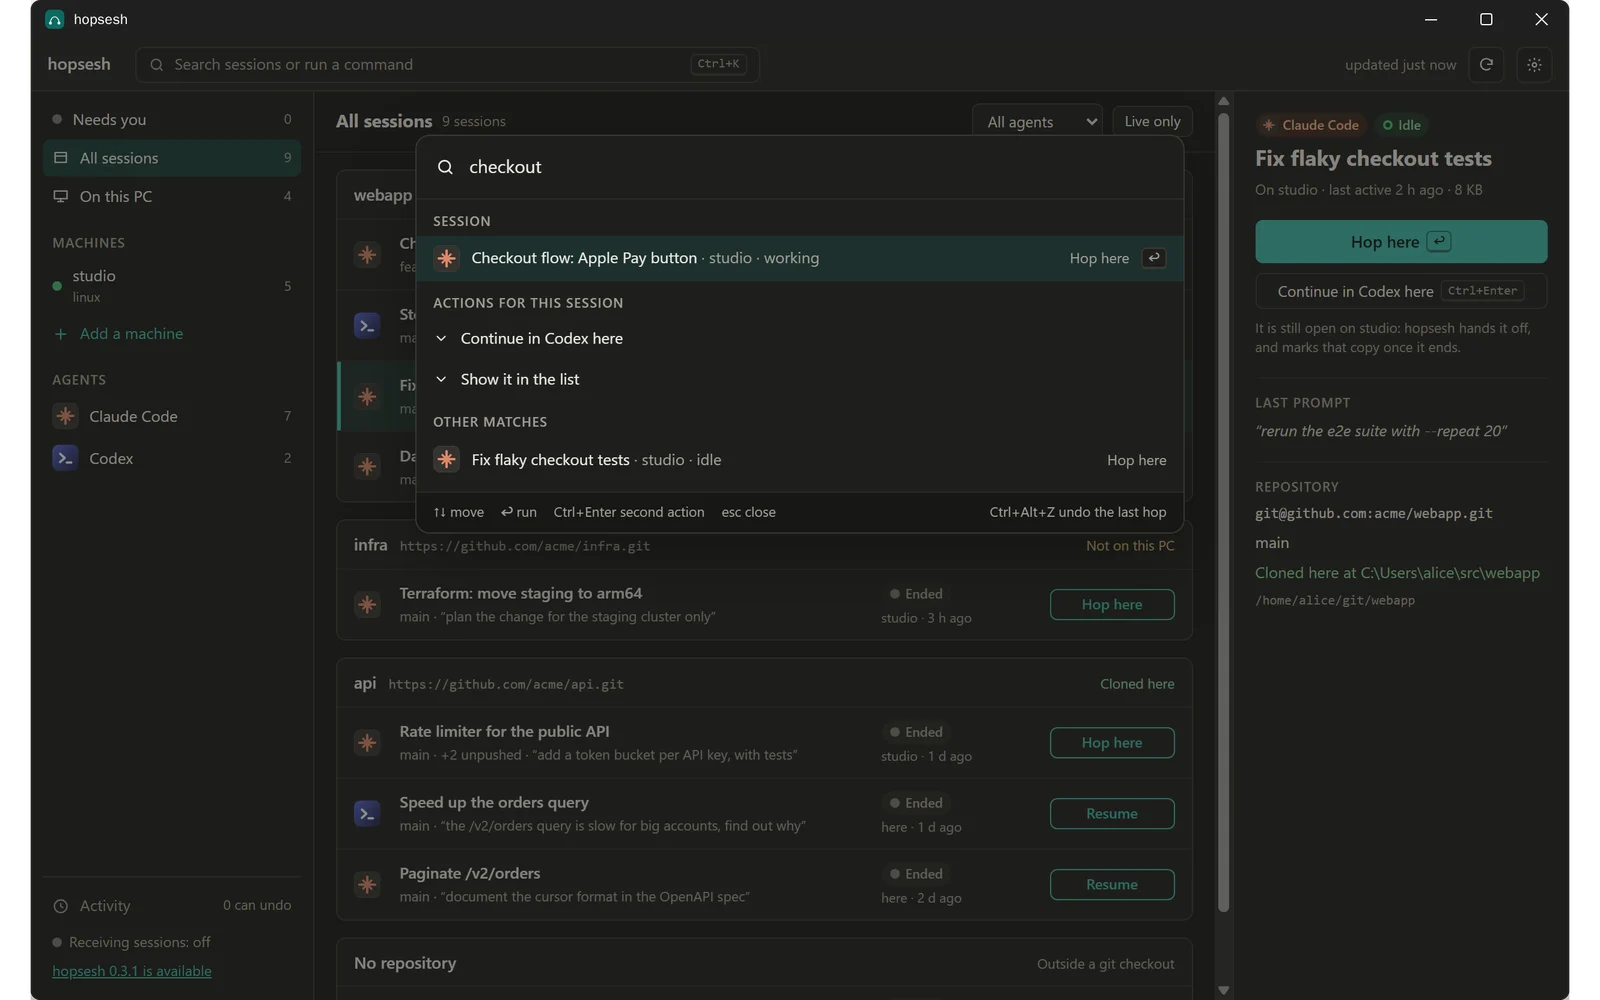Click the On this PC monitor icon
1600x1000 pixels.
click(x=61, y=196)
